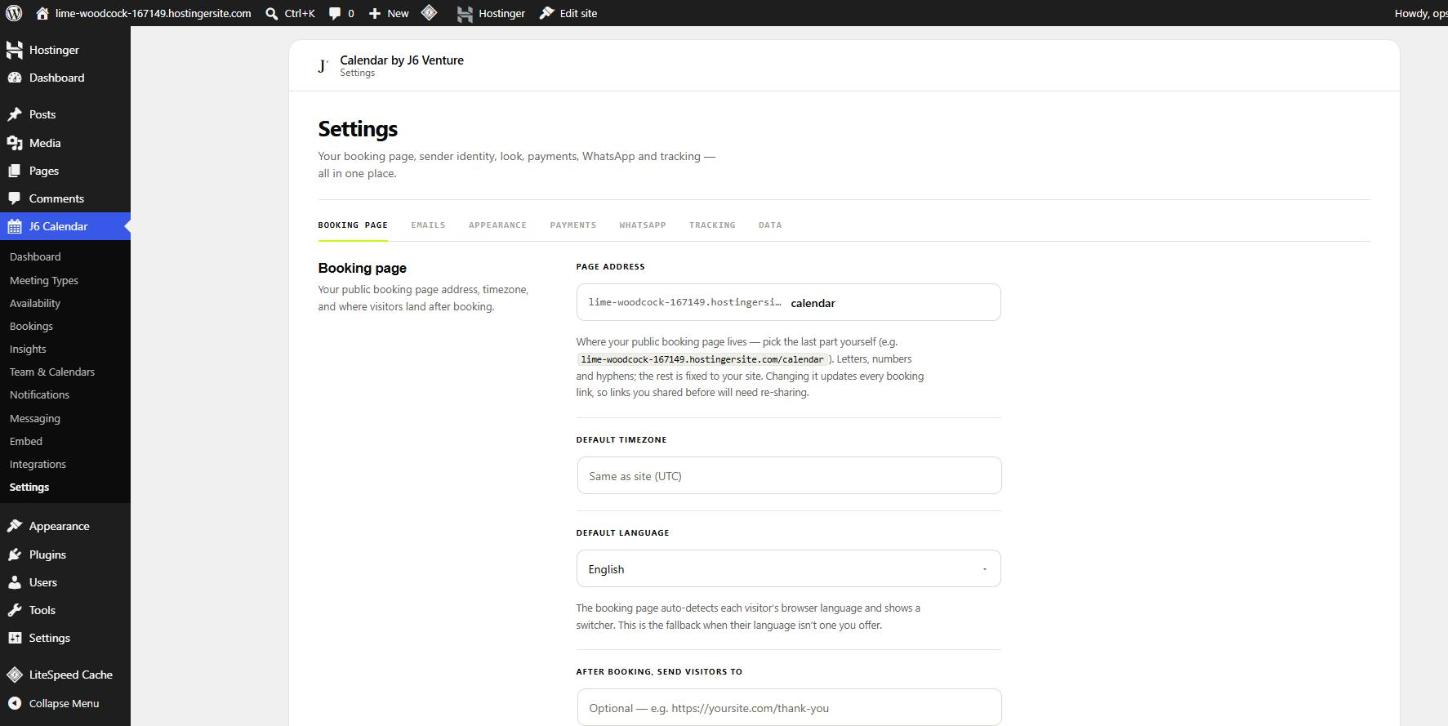Viewport: 1448px width, 726px height.
Task: Open the Appearance sidebar menu
Action: (65, 527)
